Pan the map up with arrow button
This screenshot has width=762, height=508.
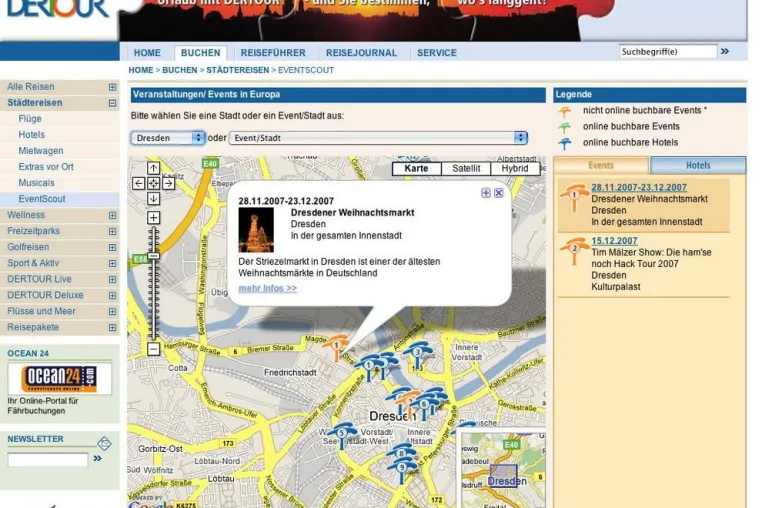(x=153, y=168)
